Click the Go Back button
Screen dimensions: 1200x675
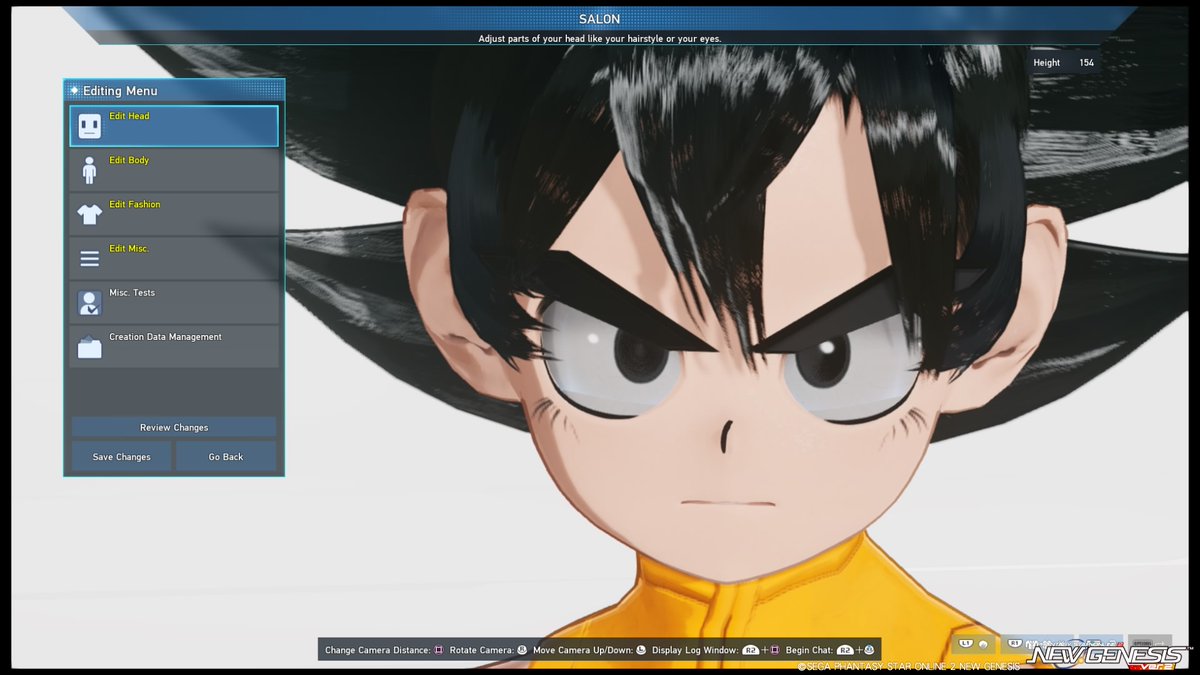(x=226, y=457)
